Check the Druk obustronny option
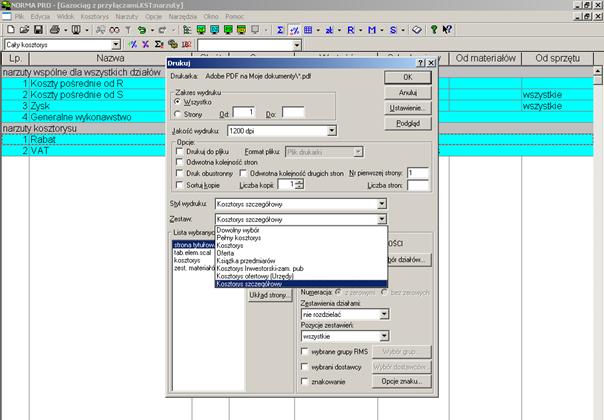The height and width of the screenshot is (420, 604). (180, 173)
